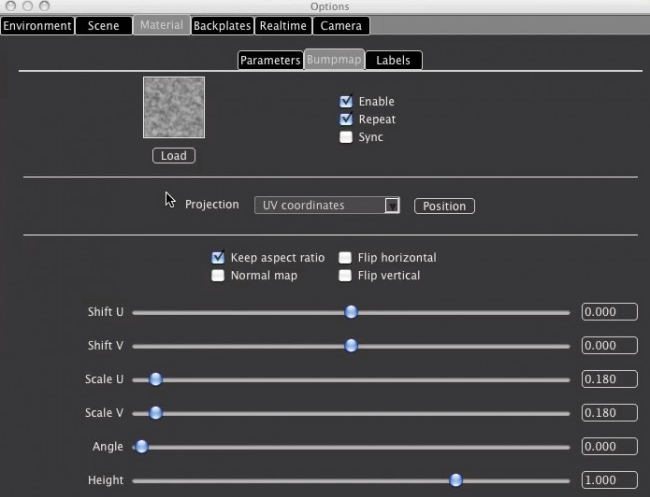Switch to the Backplates tab
The image size is (650, 497).
(221, 25)
